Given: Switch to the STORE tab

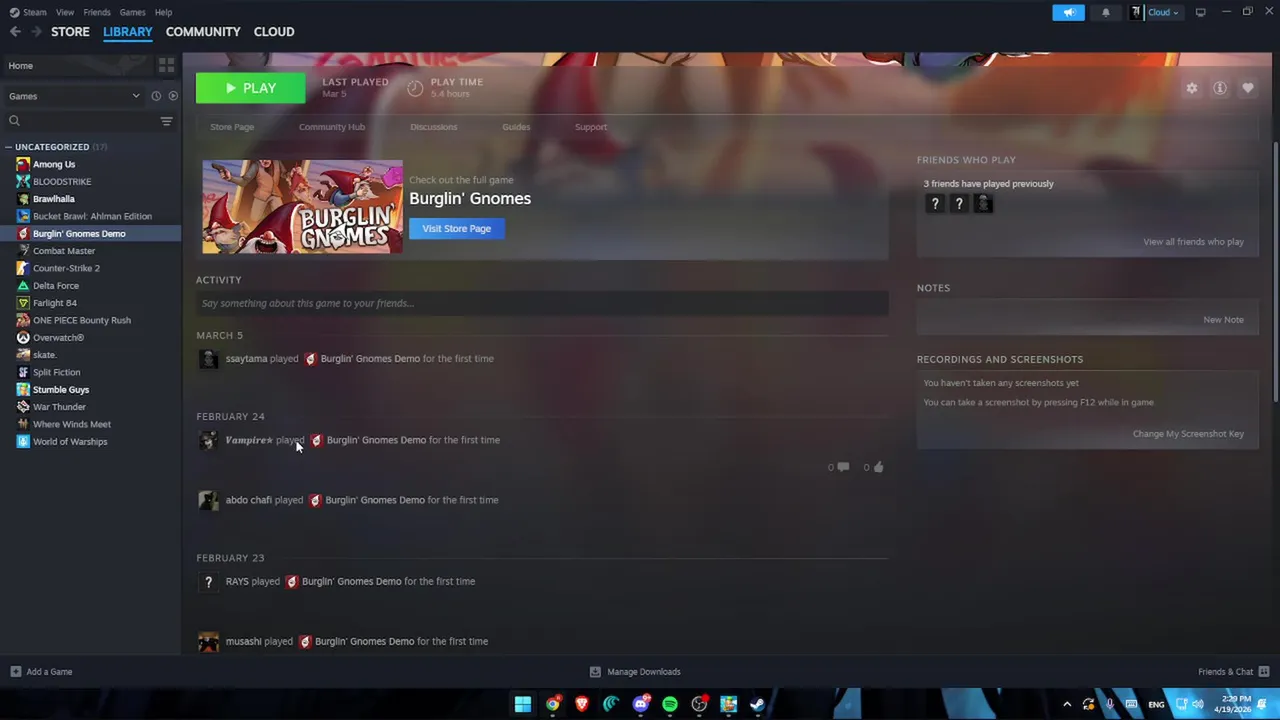Looking at the screenshot, I should click(x=70, y=32).
